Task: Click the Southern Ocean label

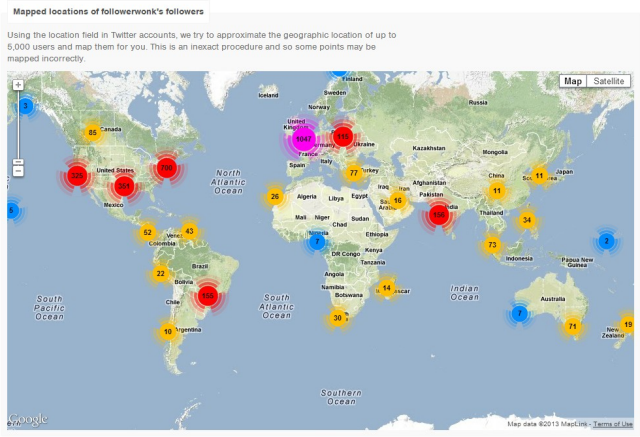Action: pyautogui.click(x=341, y=397)
